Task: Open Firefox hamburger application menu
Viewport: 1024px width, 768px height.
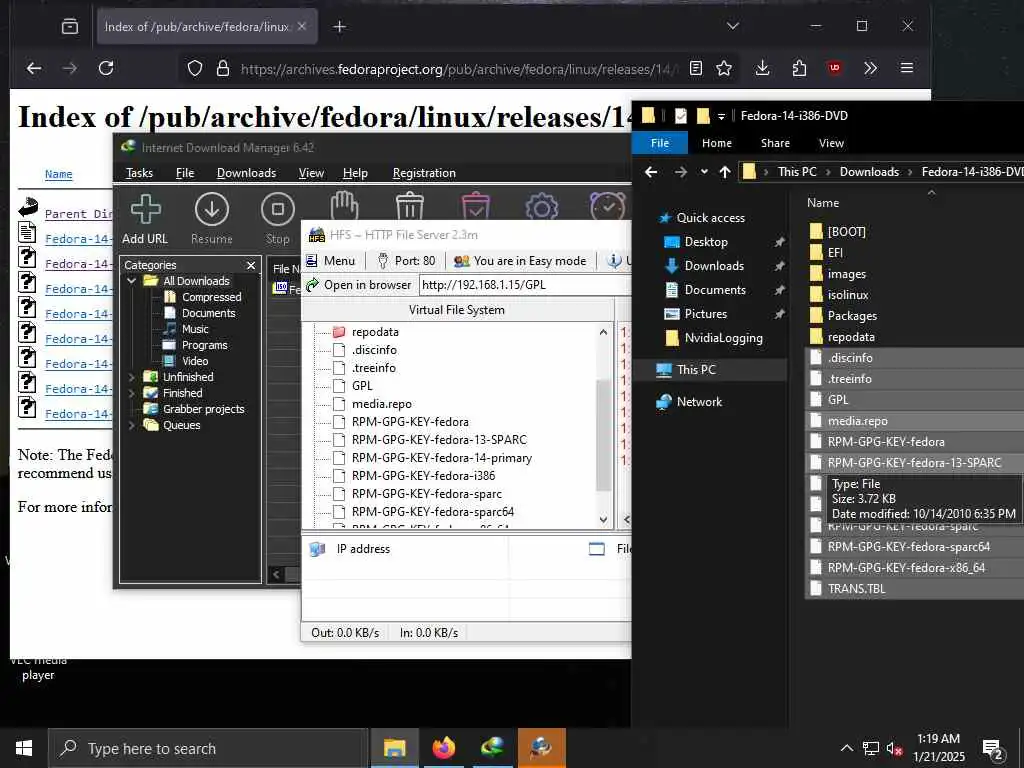Action: (906, 68)
